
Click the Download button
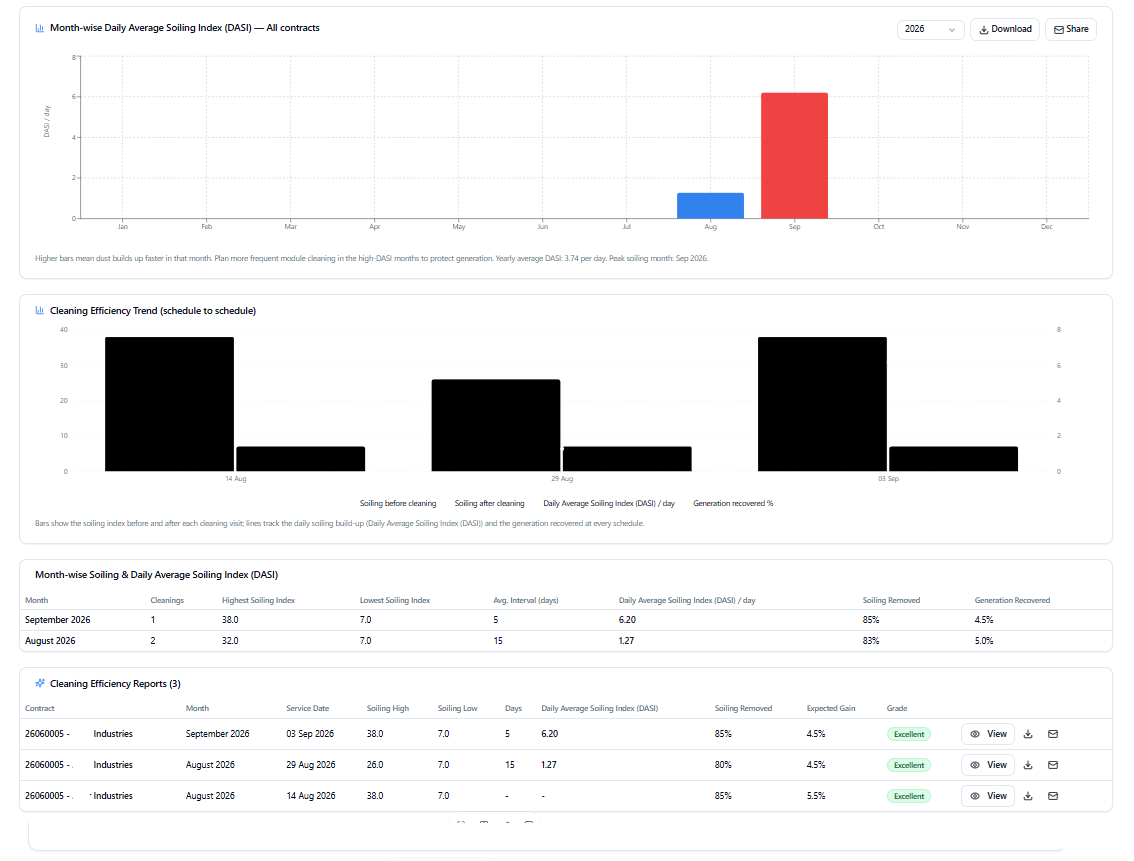pos(1005,29)
